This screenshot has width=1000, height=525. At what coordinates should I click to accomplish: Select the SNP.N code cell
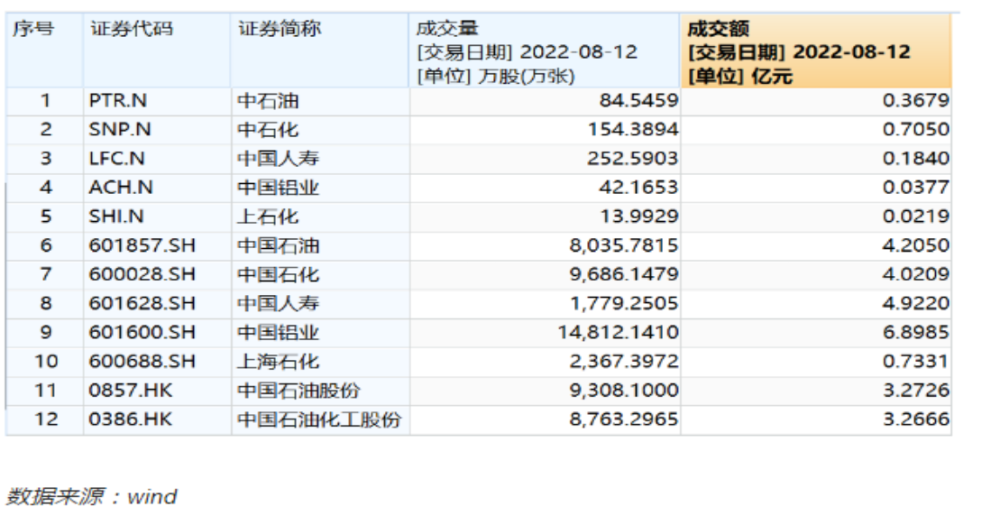coord(121,129)
